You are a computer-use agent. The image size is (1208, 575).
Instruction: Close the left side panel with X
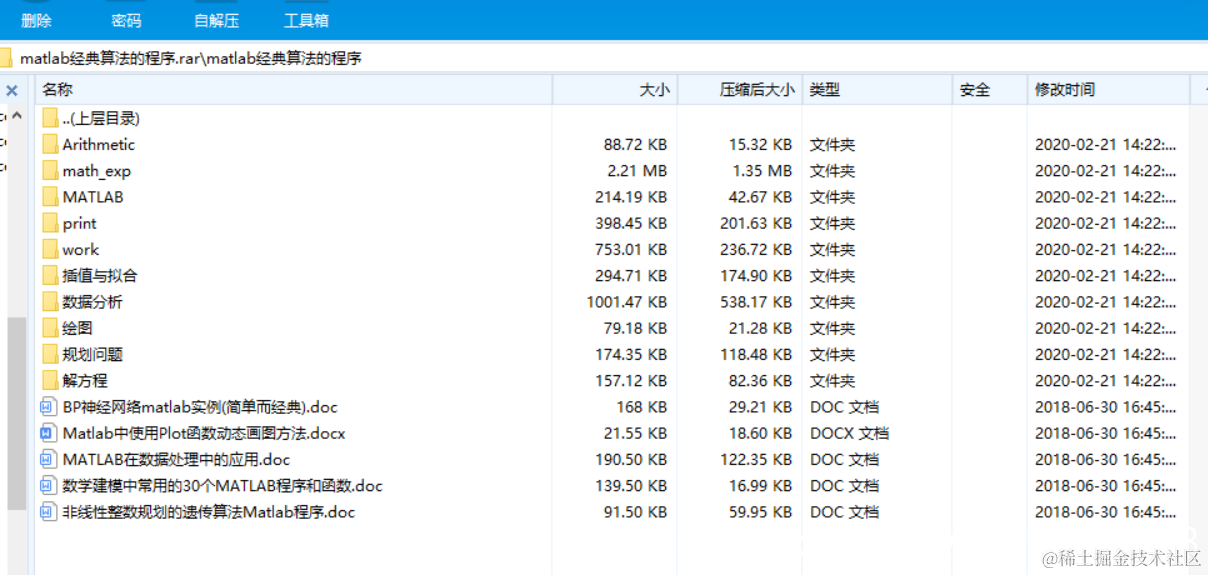(12, 90)
